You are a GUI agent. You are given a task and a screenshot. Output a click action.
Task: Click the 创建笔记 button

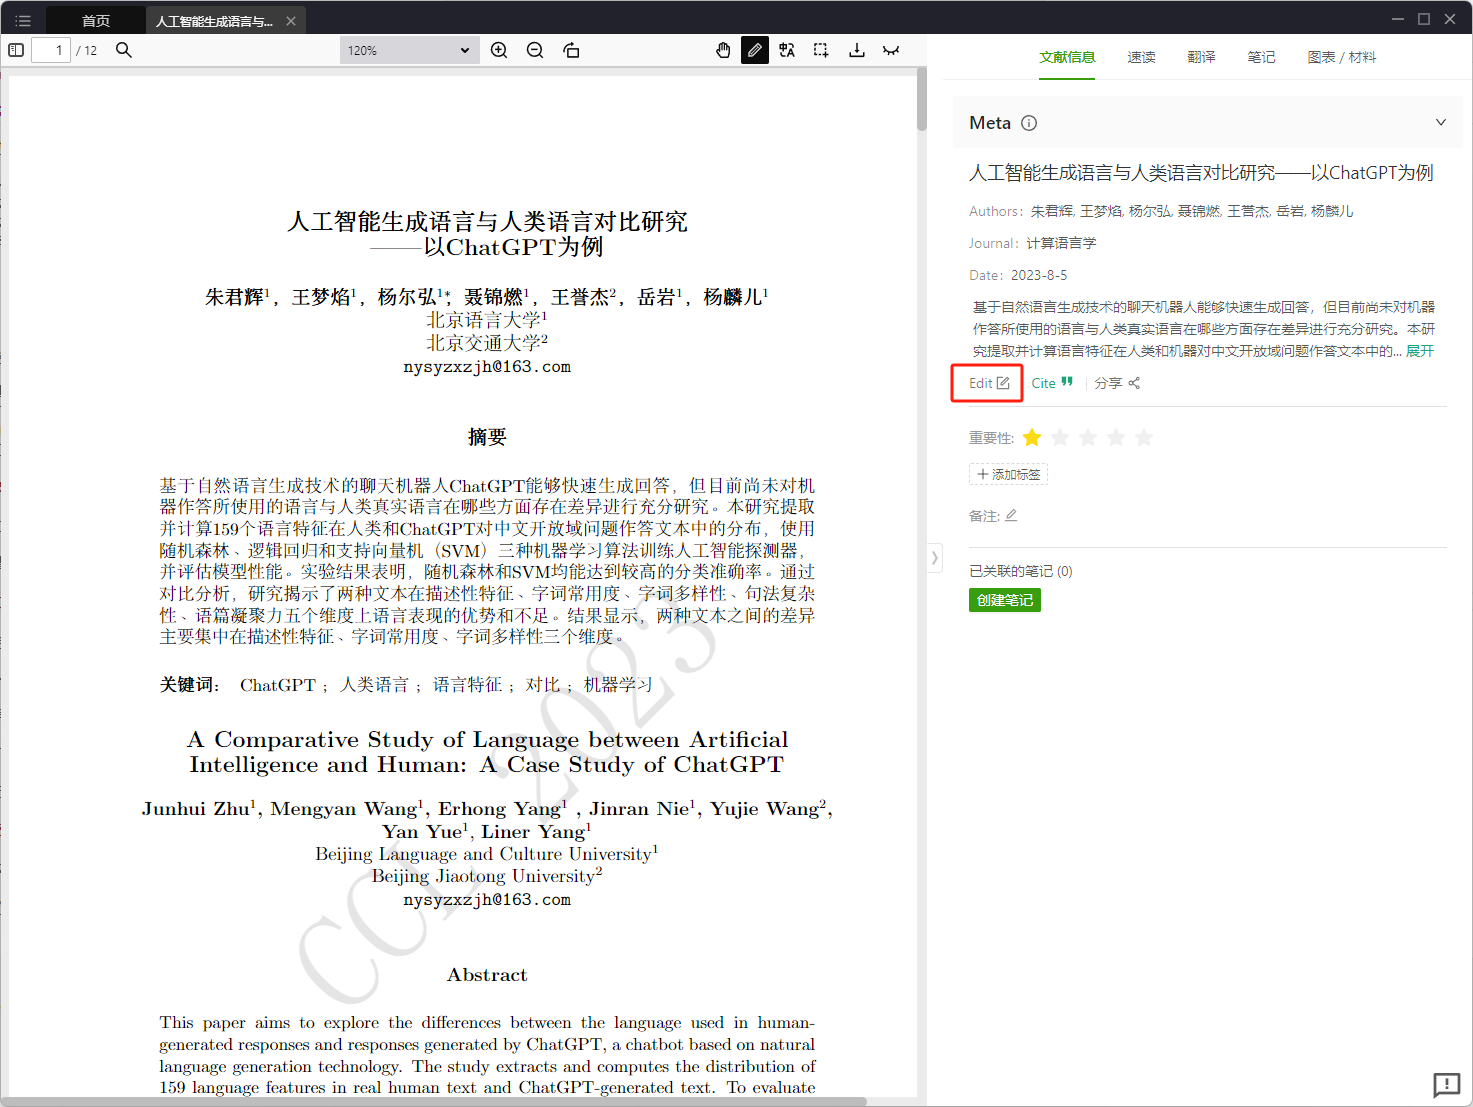pyautogui.click(x=1005, y=600)
